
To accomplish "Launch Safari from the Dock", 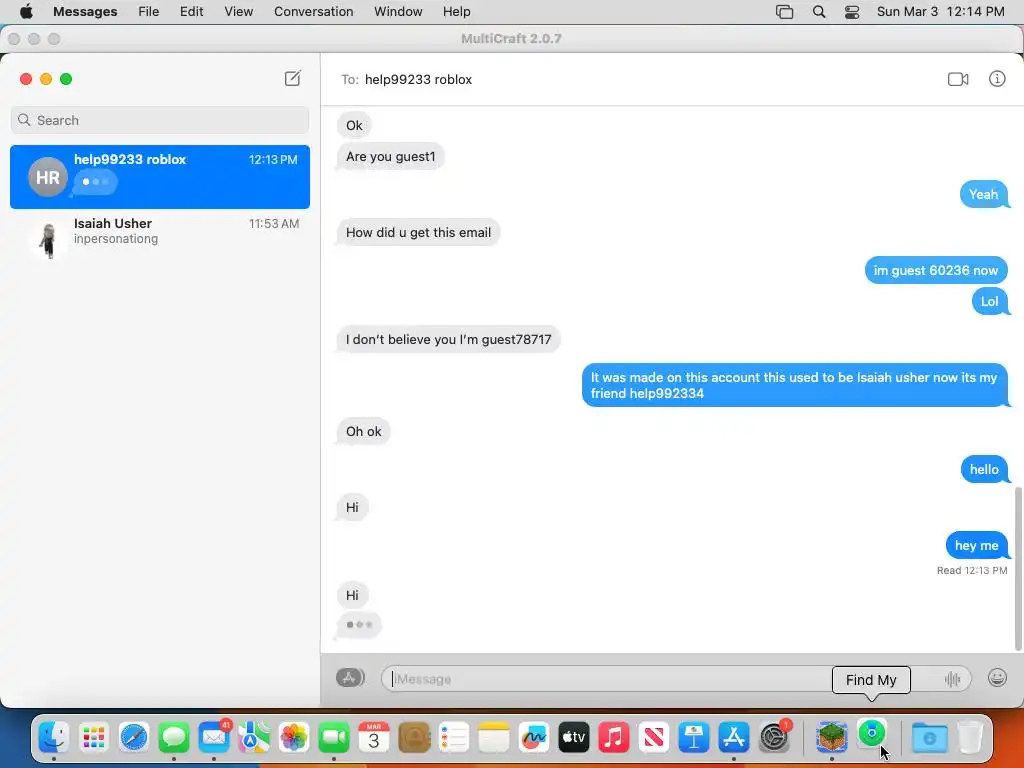I will (x=134, y=738).
